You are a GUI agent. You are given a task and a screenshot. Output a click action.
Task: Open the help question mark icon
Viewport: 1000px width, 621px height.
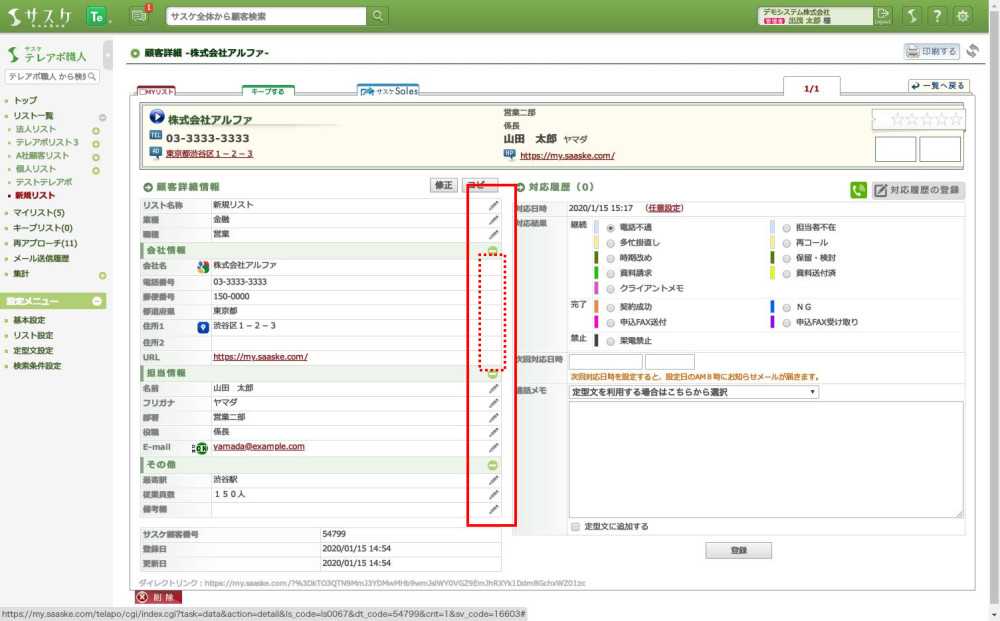click(x=936, y=16)
